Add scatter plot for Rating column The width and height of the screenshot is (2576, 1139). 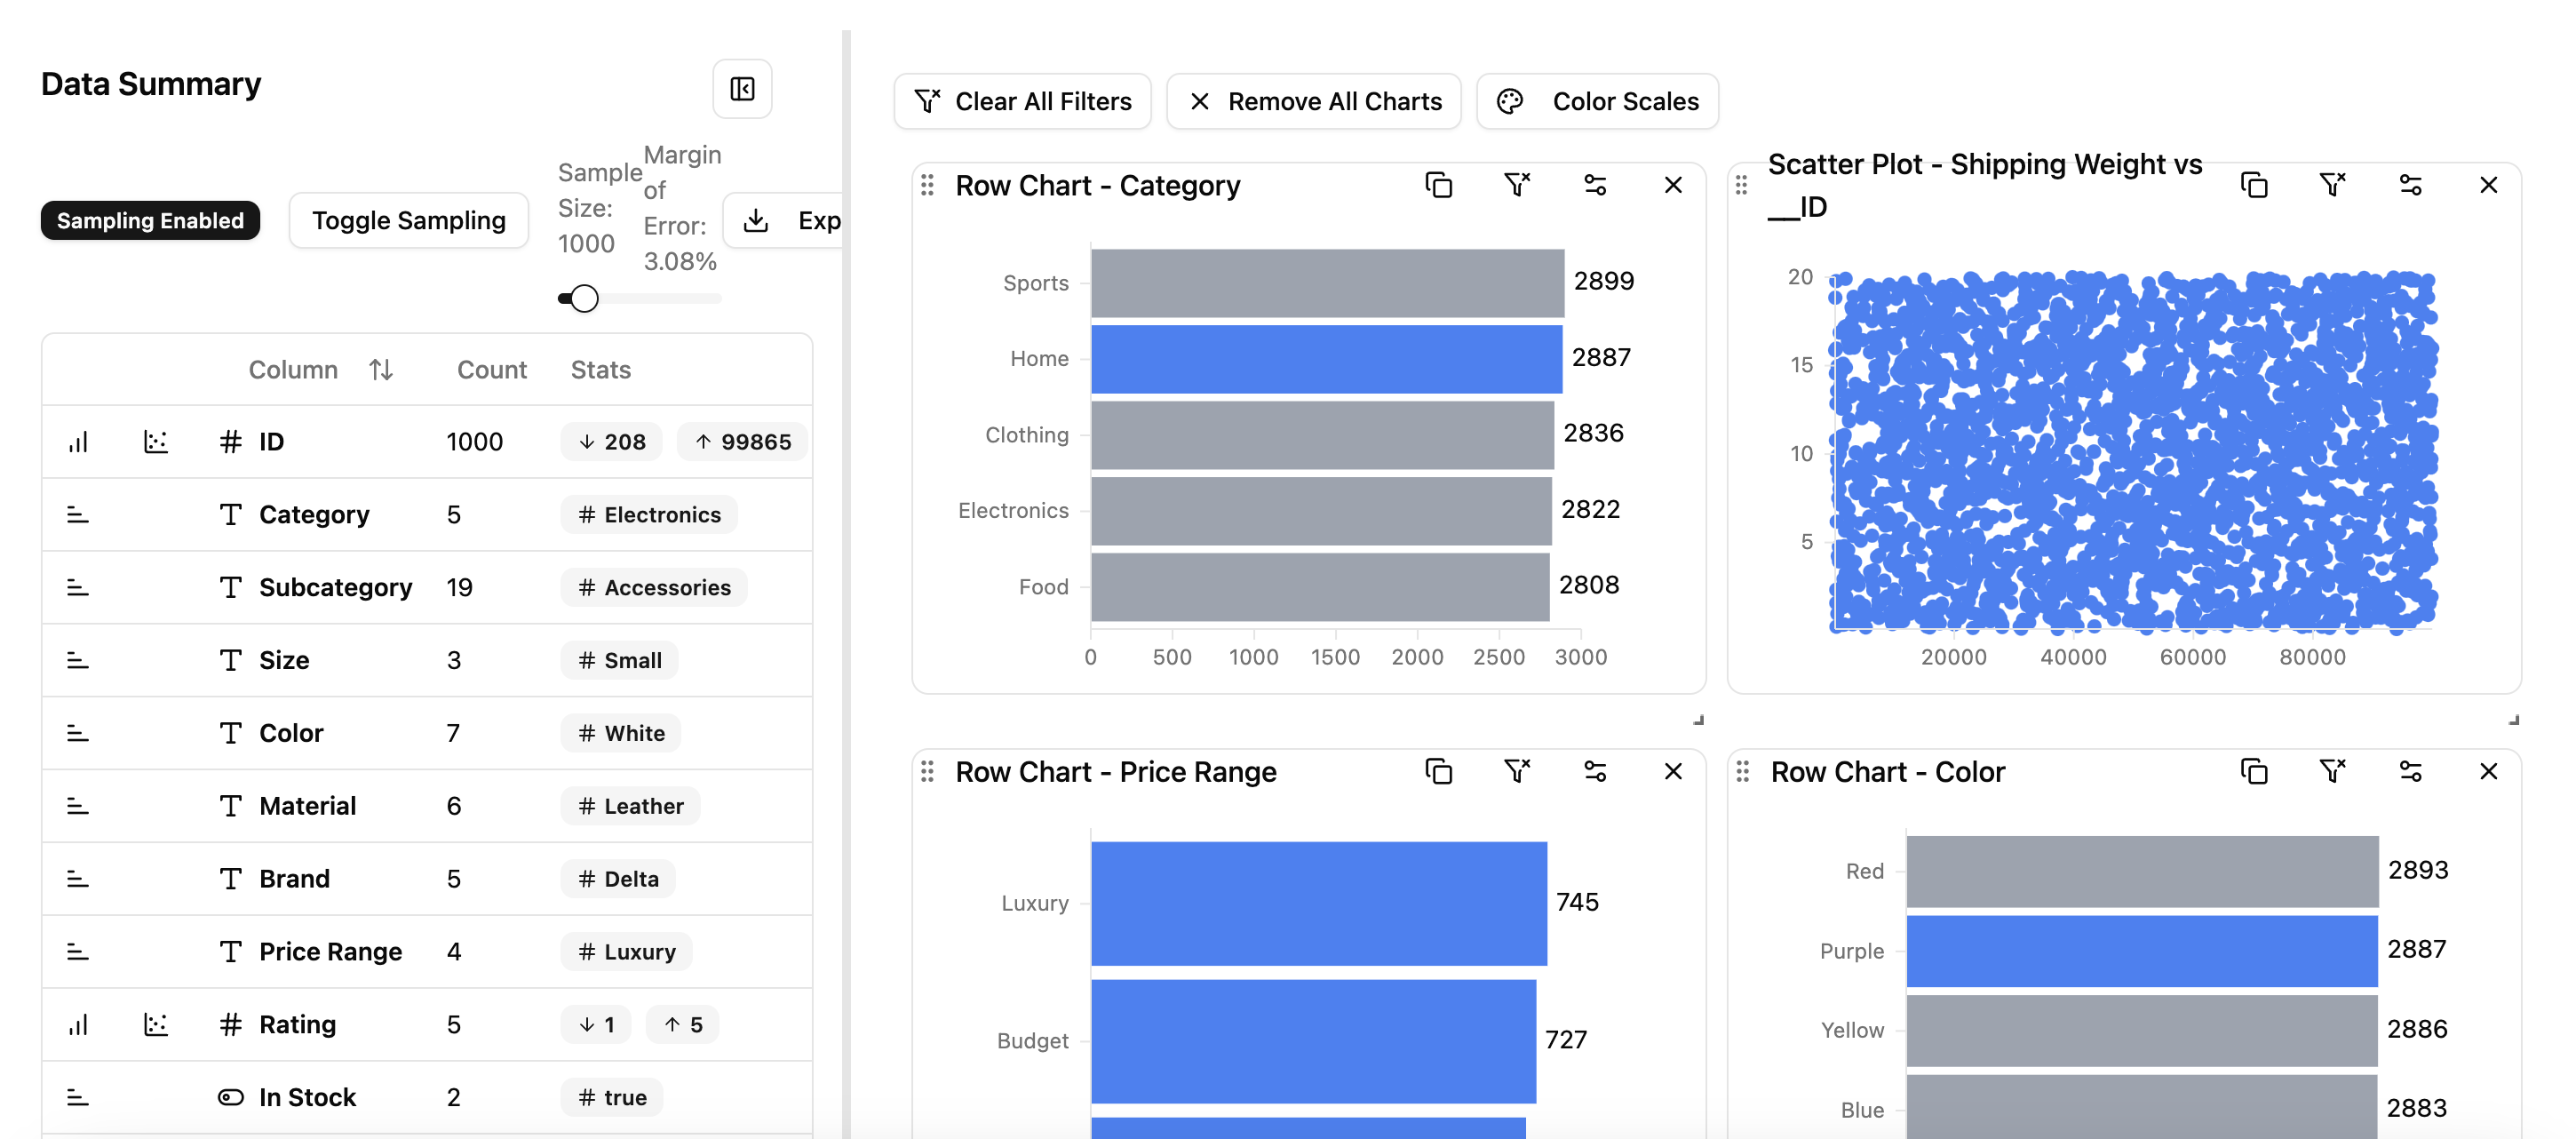pos(156,1025)
